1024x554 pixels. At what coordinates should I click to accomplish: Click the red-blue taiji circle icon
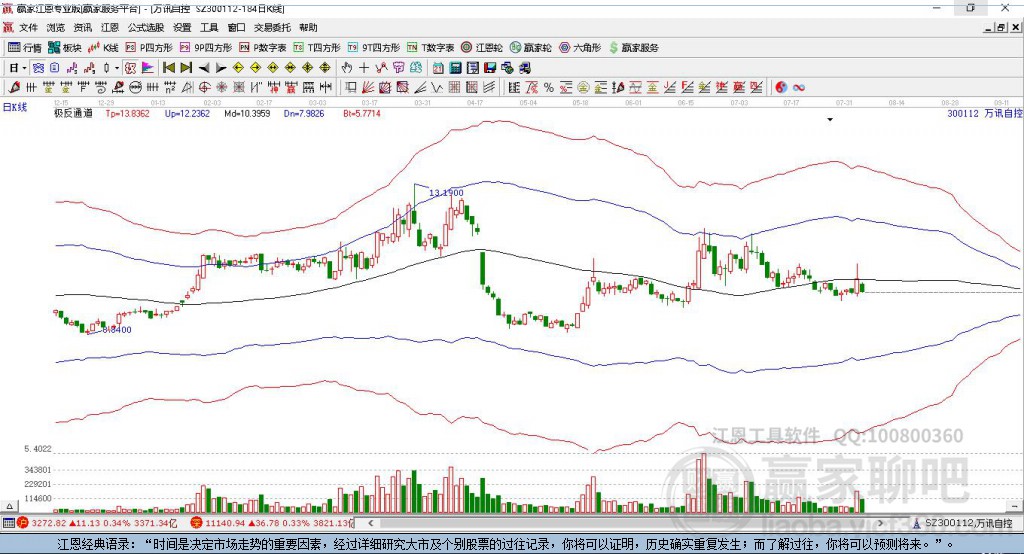click(x=781, y=88)
